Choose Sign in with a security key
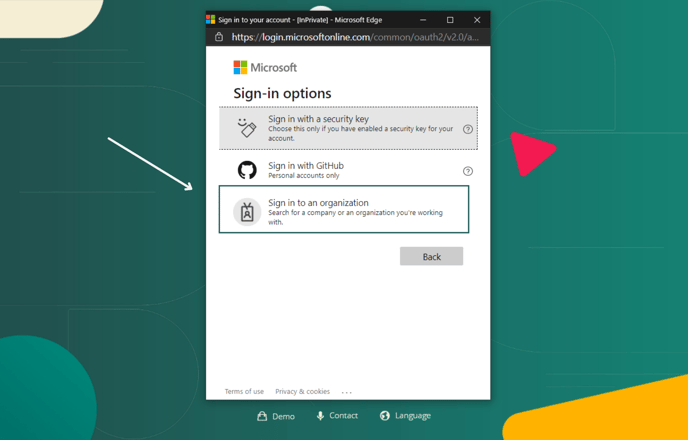 (x=348, y=128)
